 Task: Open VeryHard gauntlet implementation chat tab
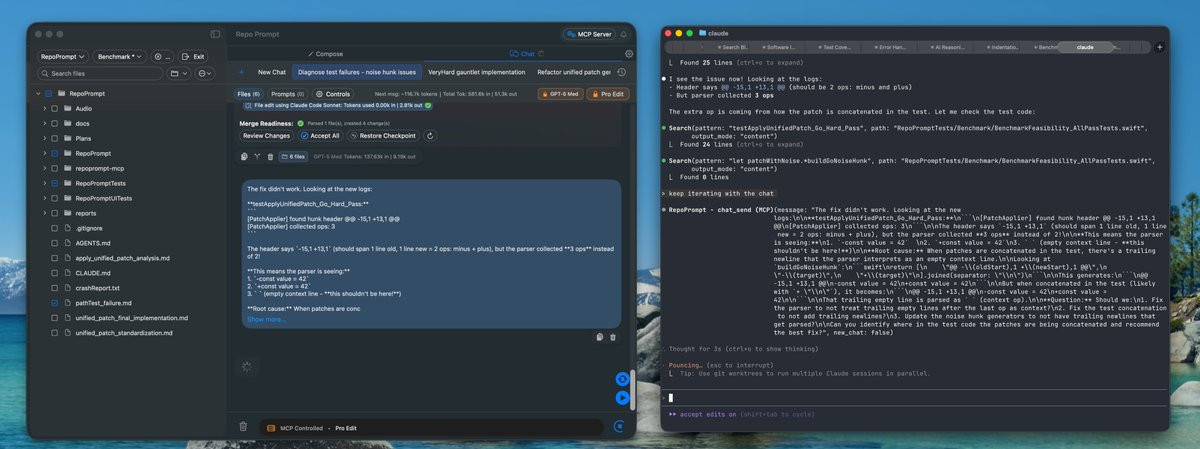click(x=476, y=72)
